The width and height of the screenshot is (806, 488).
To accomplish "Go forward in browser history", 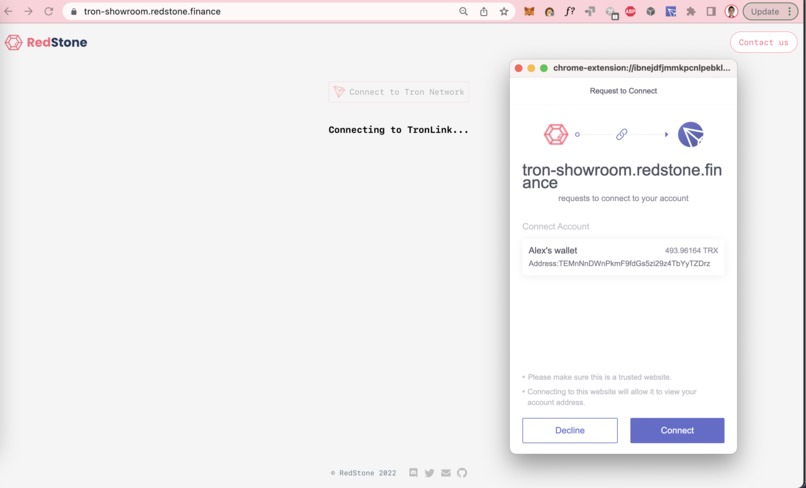I will [x=28, y=11].
